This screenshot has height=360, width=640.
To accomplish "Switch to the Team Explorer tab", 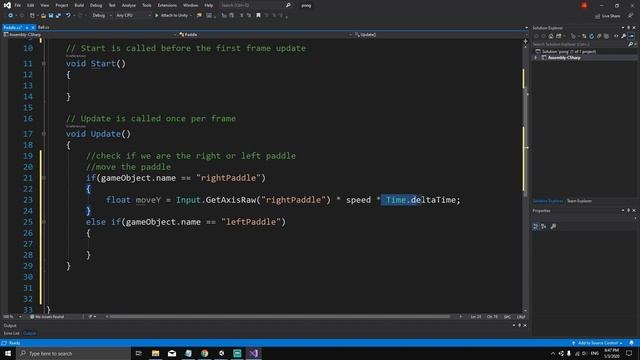I will [x=579, y=201].
